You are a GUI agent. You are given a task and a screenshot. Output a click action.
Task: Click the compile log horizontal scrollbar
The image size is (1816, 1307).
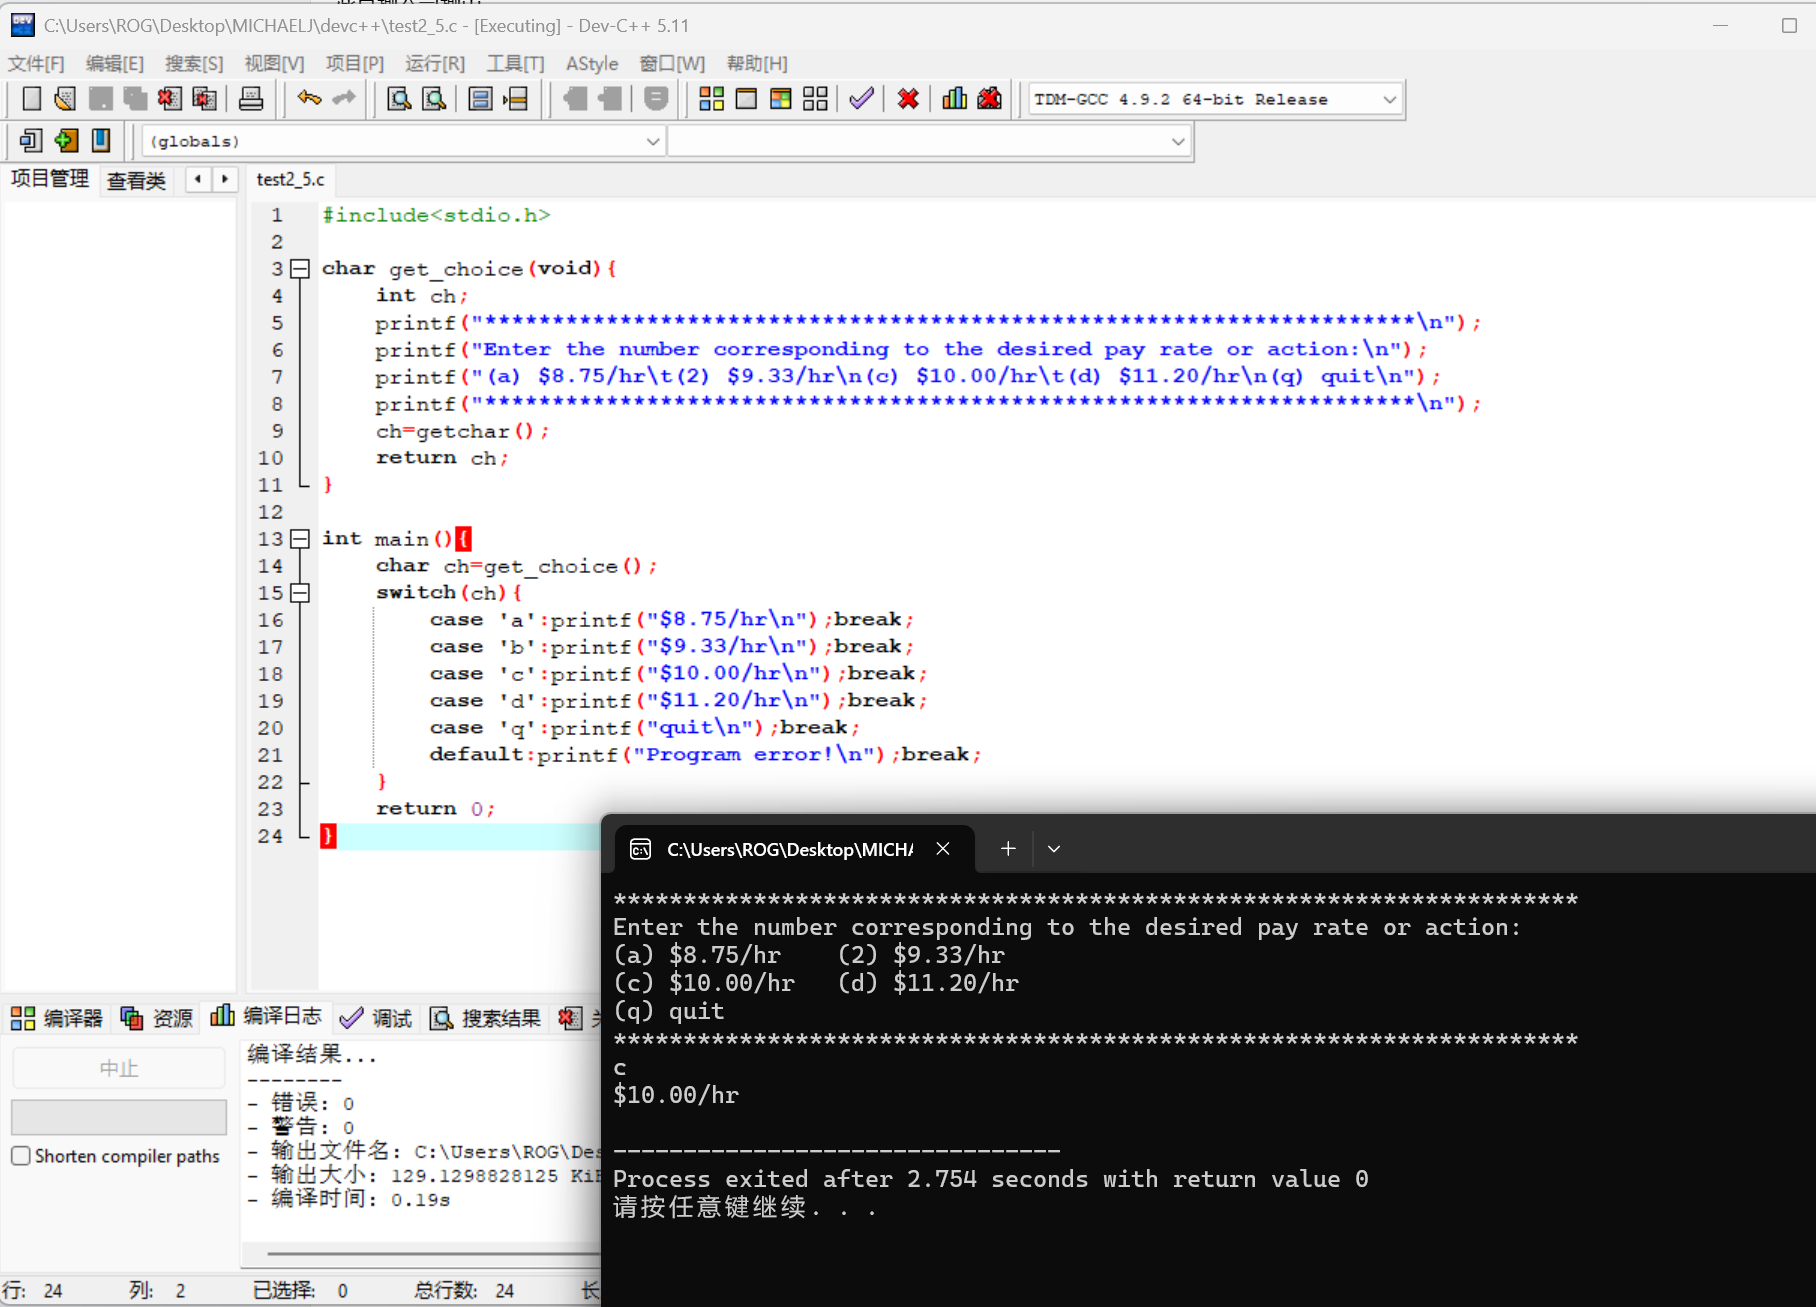(x=432, y=1252)
